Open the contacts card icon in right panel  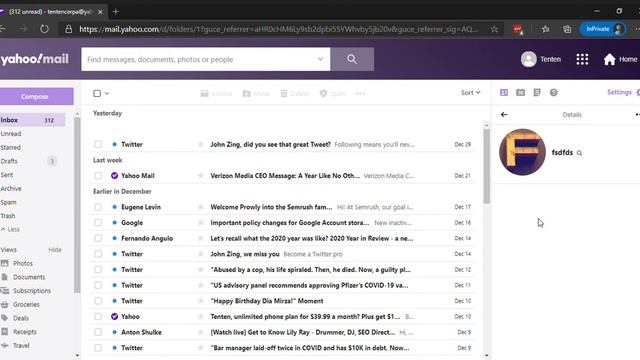(x=504, y=93)
